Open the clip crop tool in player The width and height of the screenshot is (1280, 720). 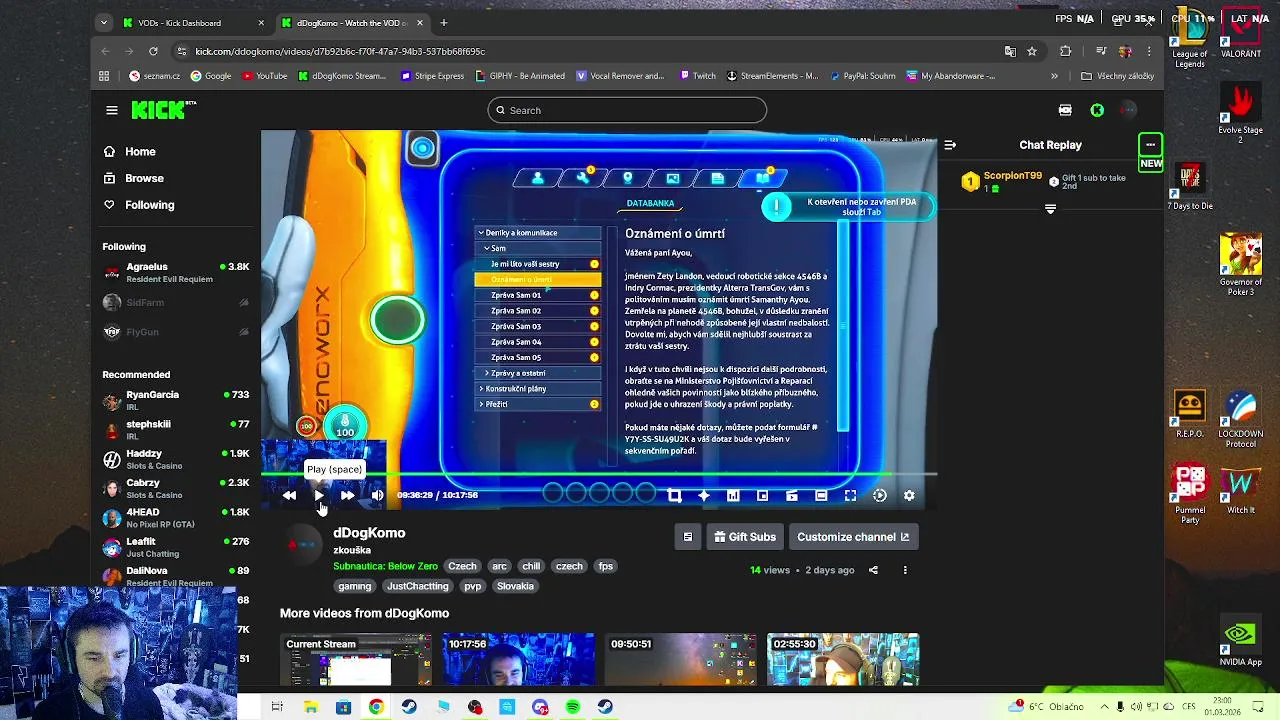click(x=674, y=495)
